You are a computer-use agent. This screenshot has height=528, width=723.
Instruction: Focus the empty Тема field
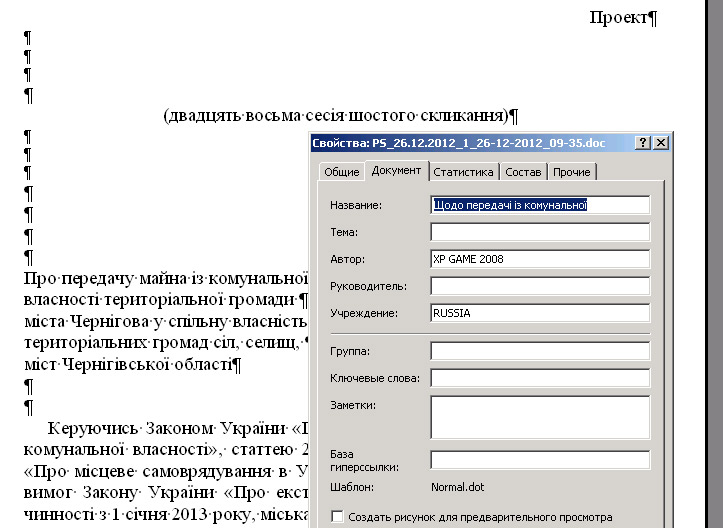[x=540, y=232]
